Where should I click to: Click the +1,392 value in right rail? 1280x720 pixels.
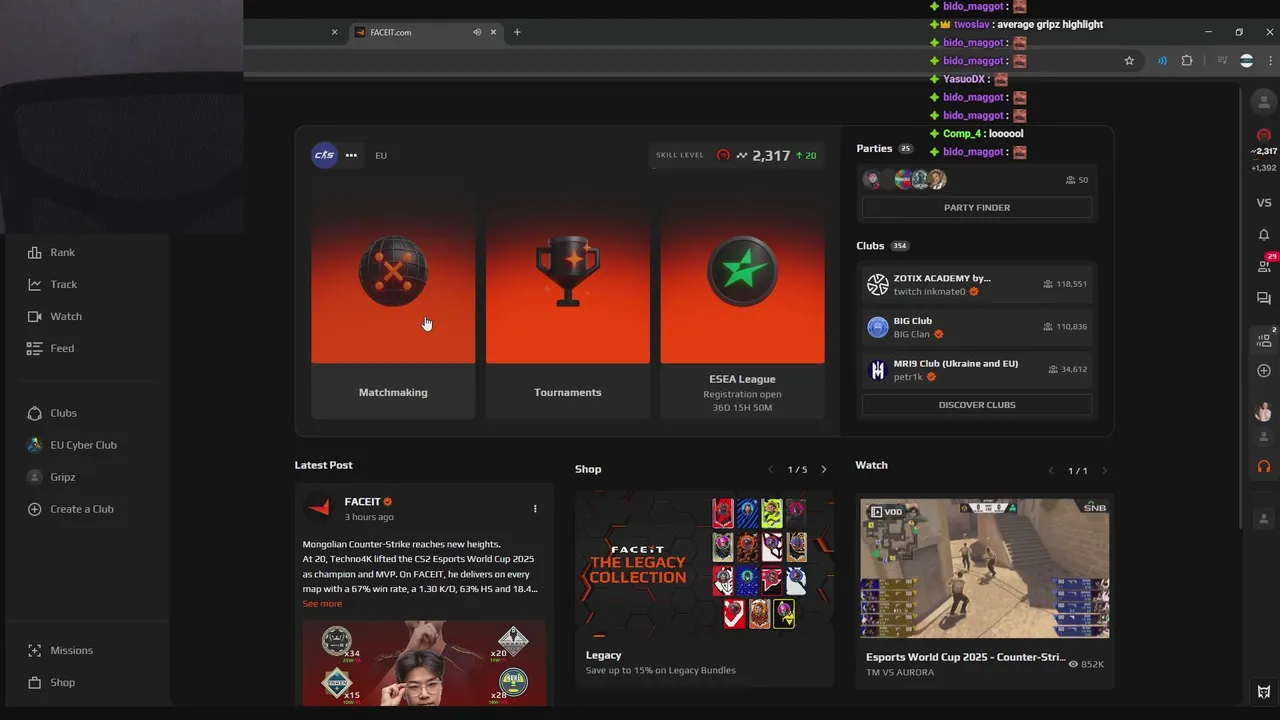pos(1264,168)
